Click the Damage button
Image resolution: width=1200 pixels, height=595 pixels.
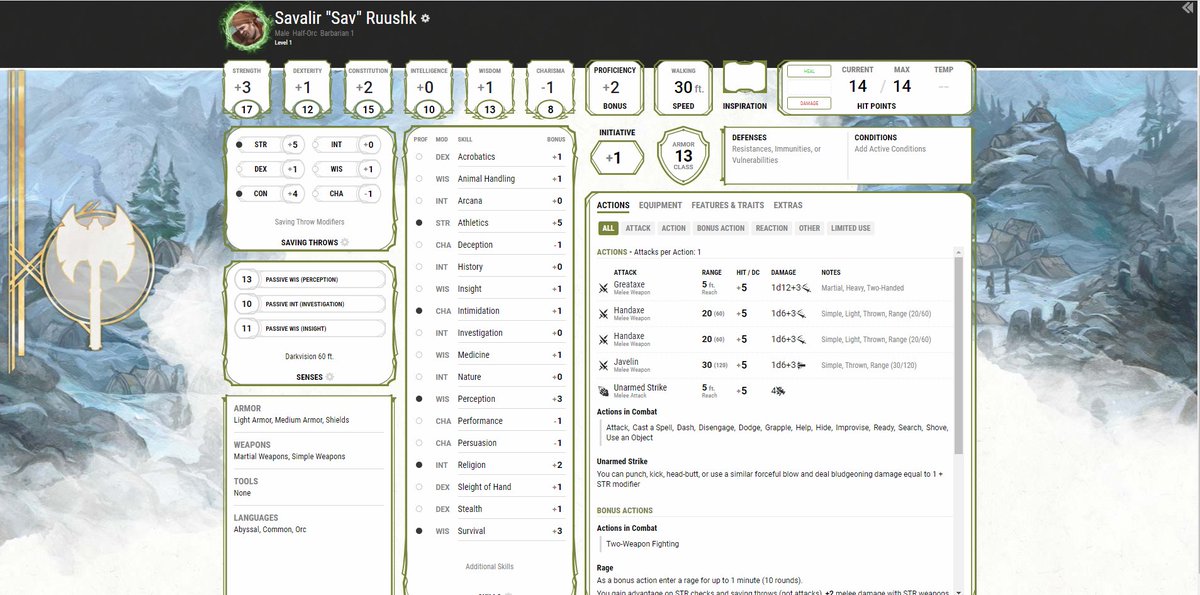tap(809, 103)
